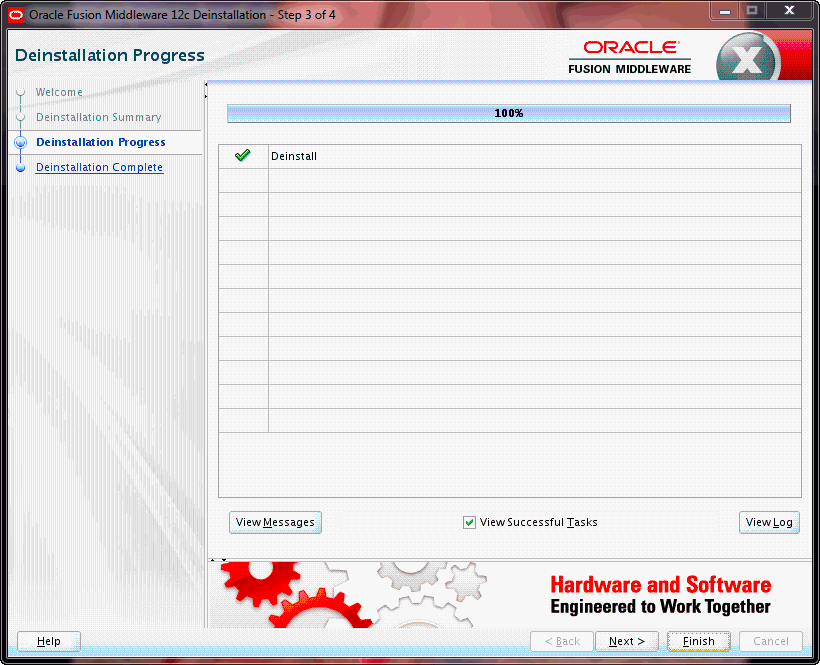Click the Oracle Fusion Middleware logo
The height and width of the screenshot is (665, 820).
[x=630, y=58]
